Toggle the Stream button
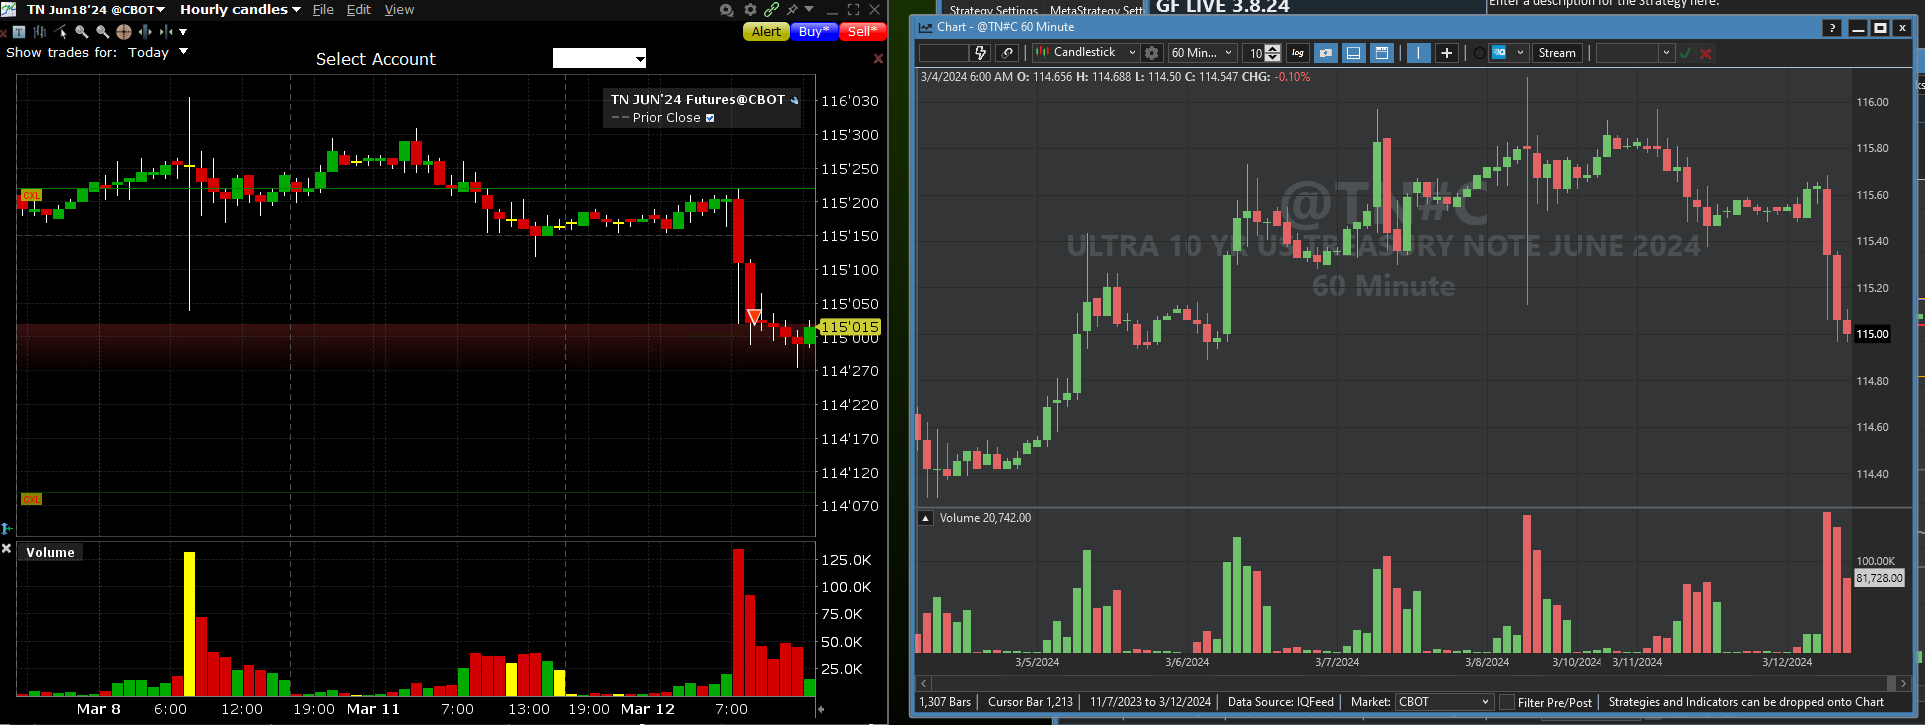The height and width of the screenshot is (725, 1925). coord(1556,53)
